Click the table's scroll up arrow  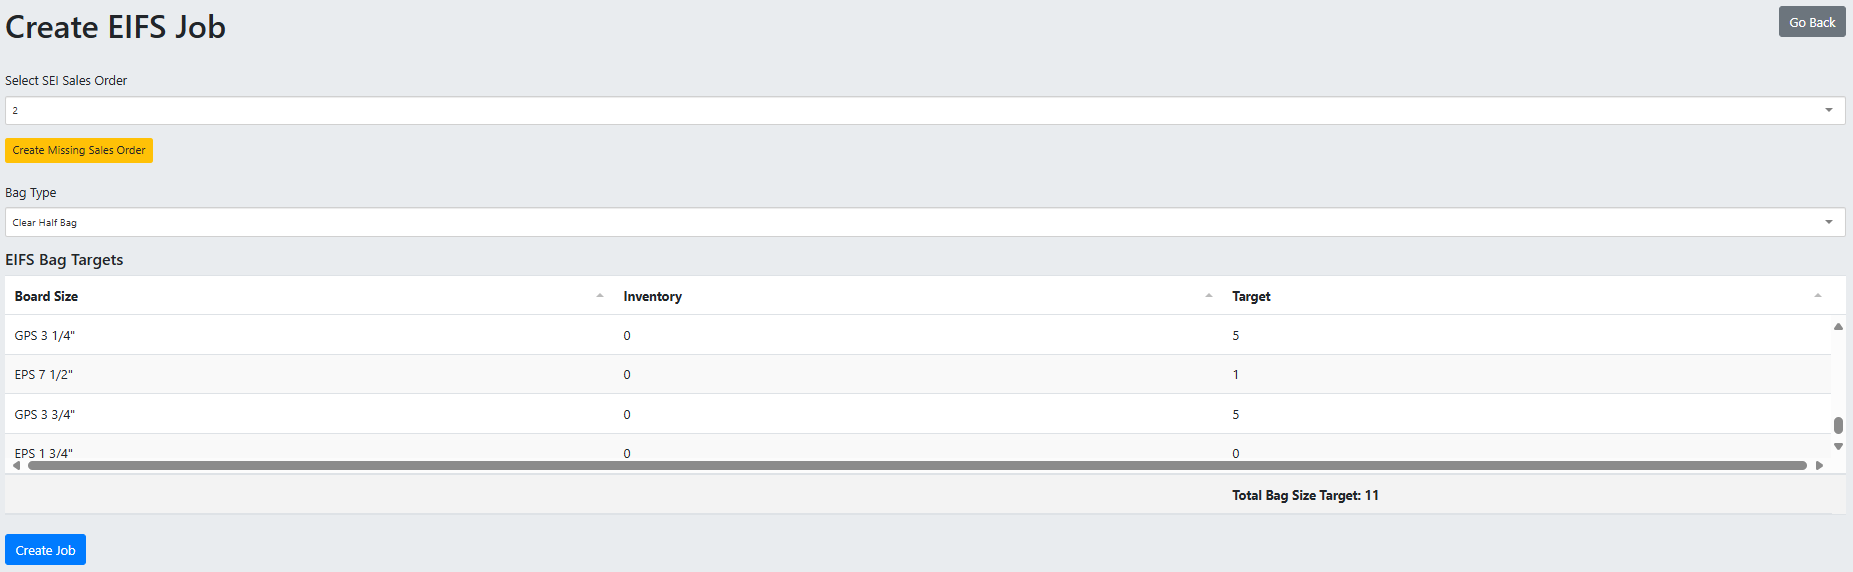point(1838,327)
